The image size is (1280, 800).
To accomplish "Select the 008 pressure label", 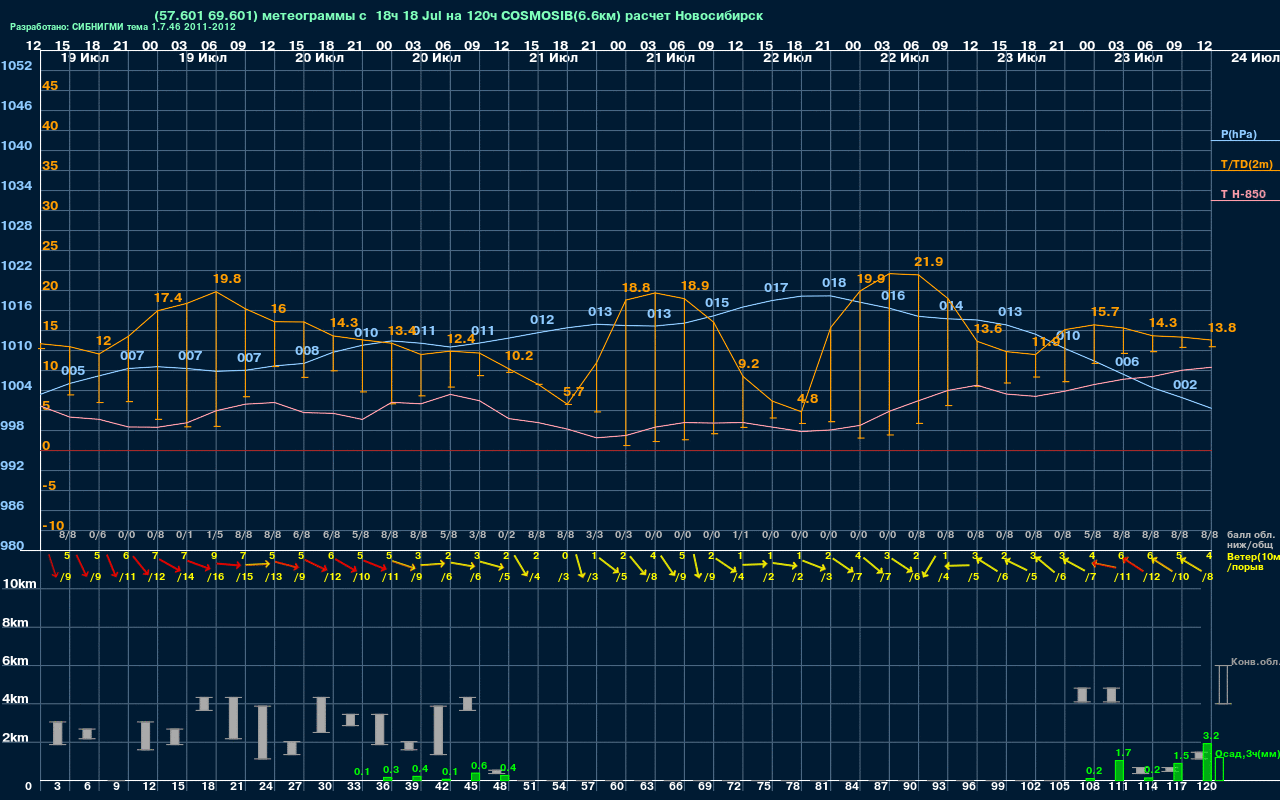I will (x=307, y=351).
